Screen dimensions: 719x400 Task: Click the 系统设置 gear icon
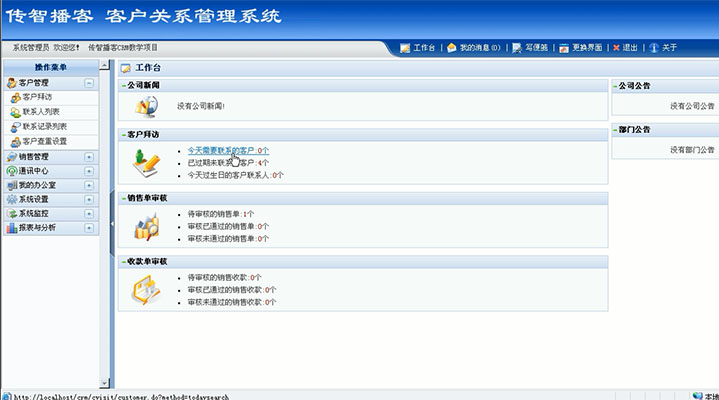[x=11, y=200]
